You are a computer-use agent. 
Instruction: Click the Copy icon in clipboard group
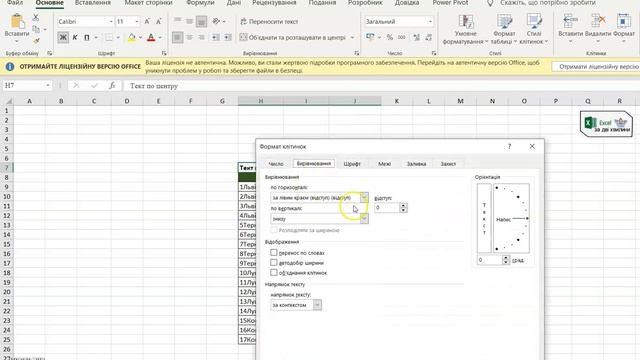(x=36, y=29)
